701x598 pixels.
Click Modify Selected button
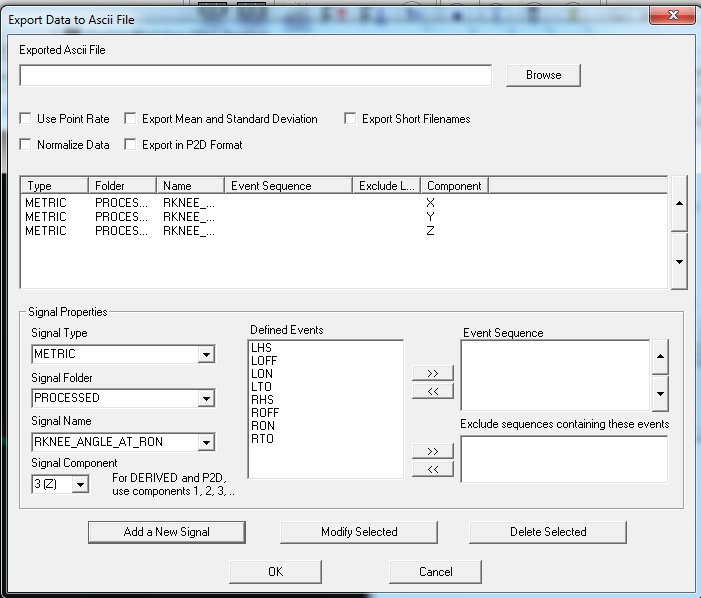point(359,532)
